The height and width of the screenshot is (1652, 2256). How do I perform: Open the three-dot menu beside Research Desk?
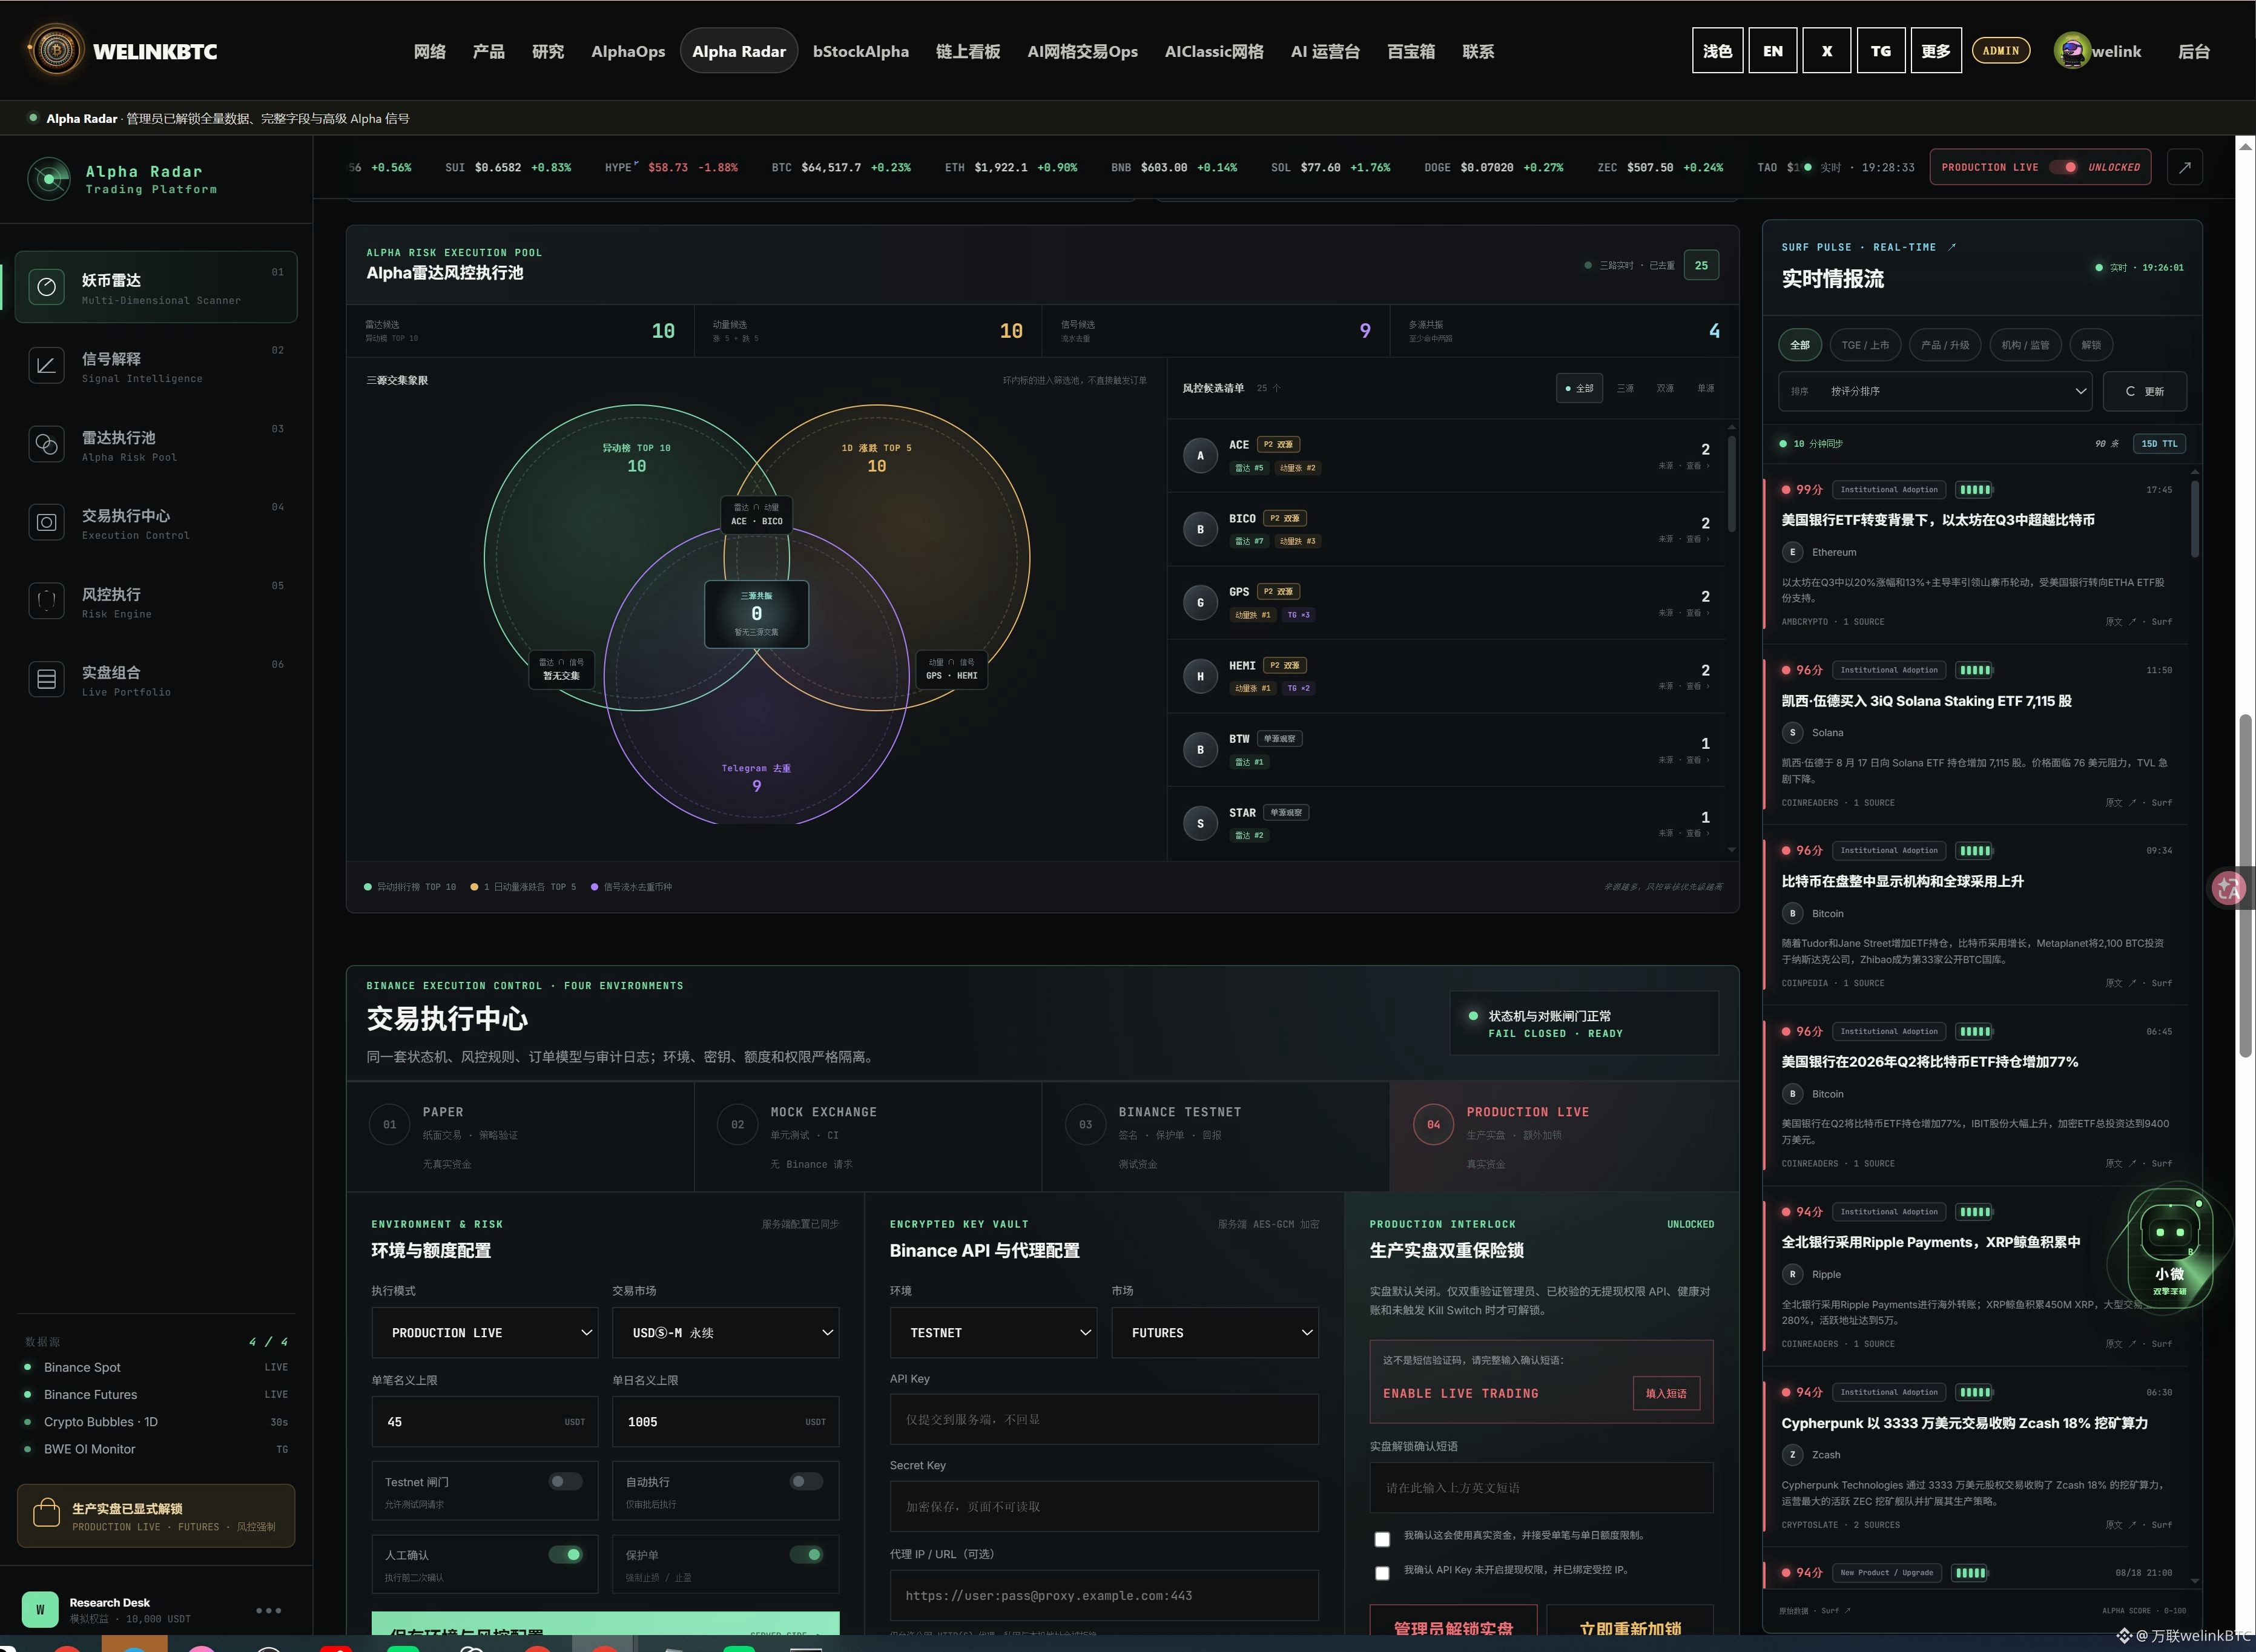point(268,1610)
